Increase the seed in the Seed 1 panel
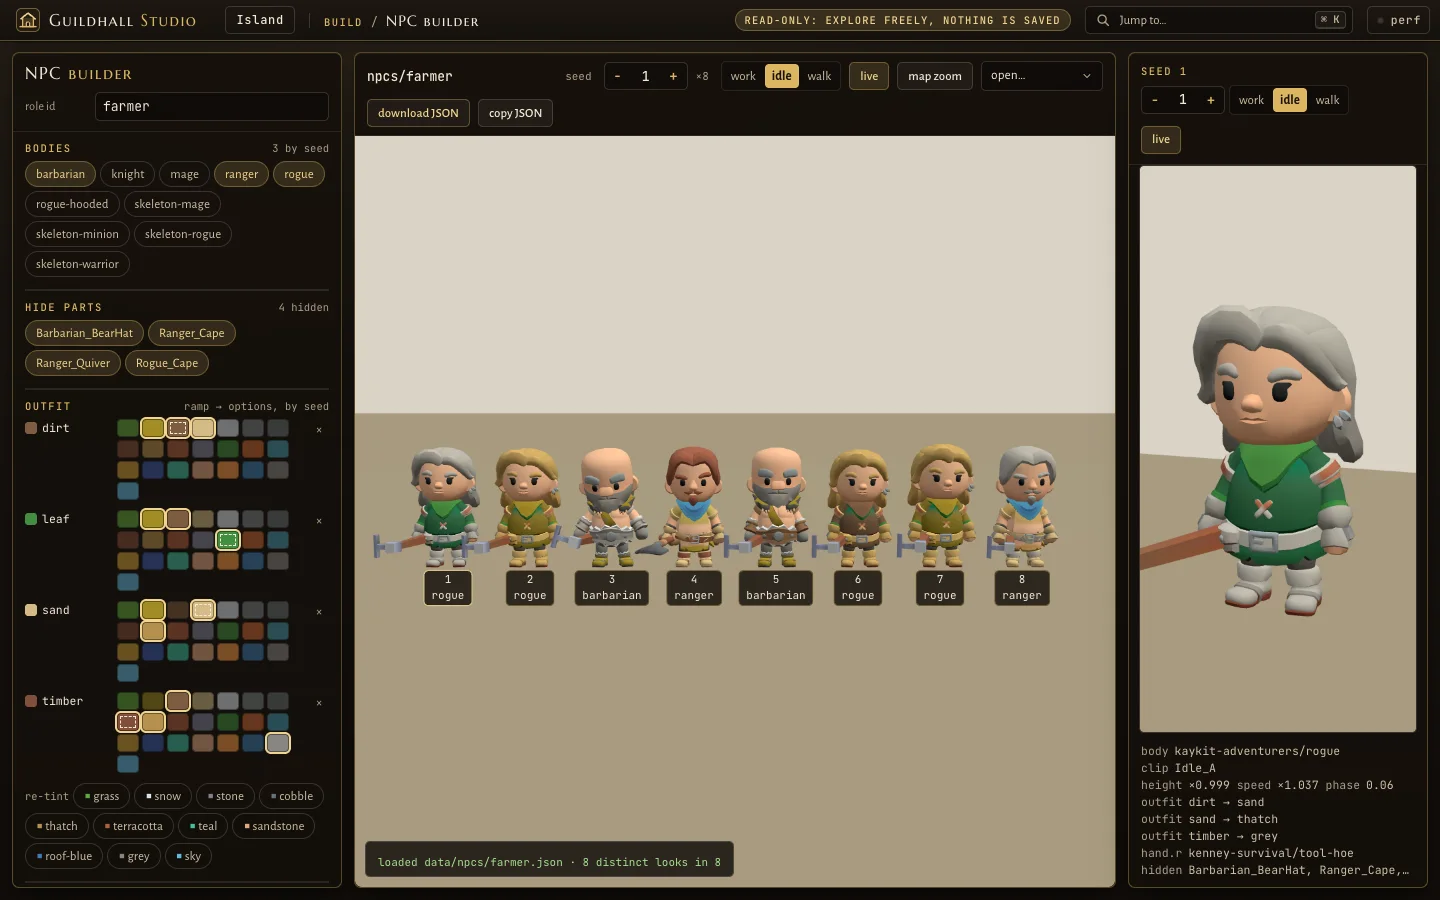Image resolution: width=1440 pixels, height=900 pixels. point(1210,100)
